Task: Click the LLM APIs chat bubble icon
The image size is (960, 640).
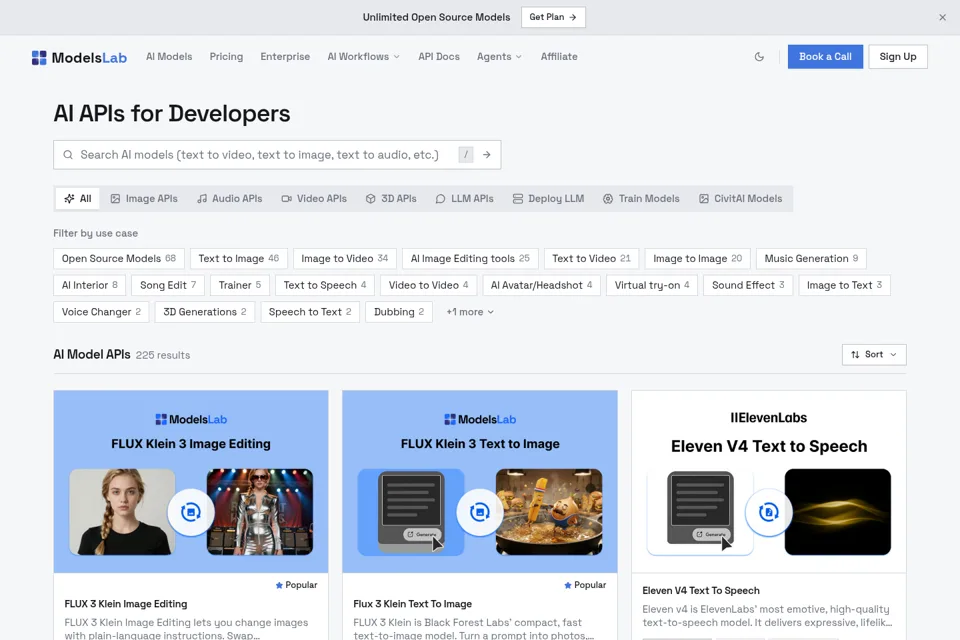Action: (440, 199)
